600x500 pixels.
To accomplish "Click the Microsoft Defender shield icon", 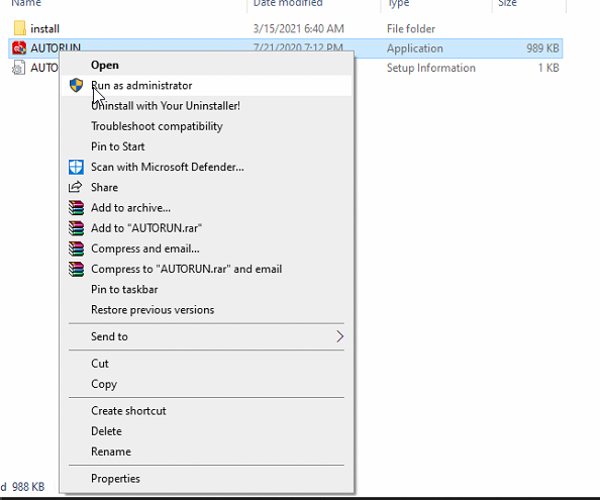I will click(x=75, y=167).
